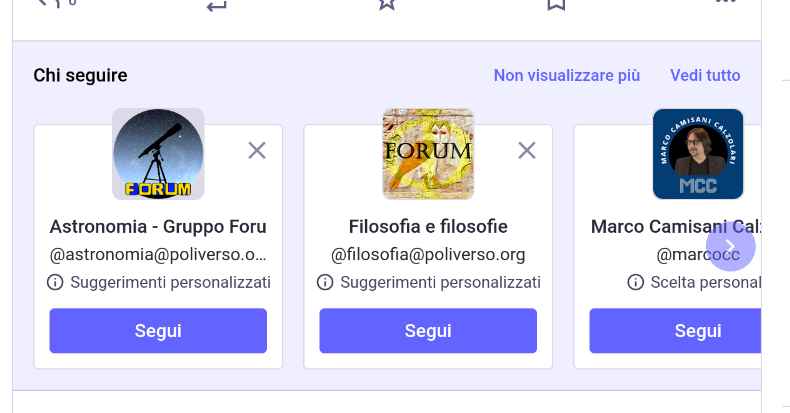Open the Filosofia FORUM avatar image
790x413 pixels.
pyautogui.click(x=428, y=154)
